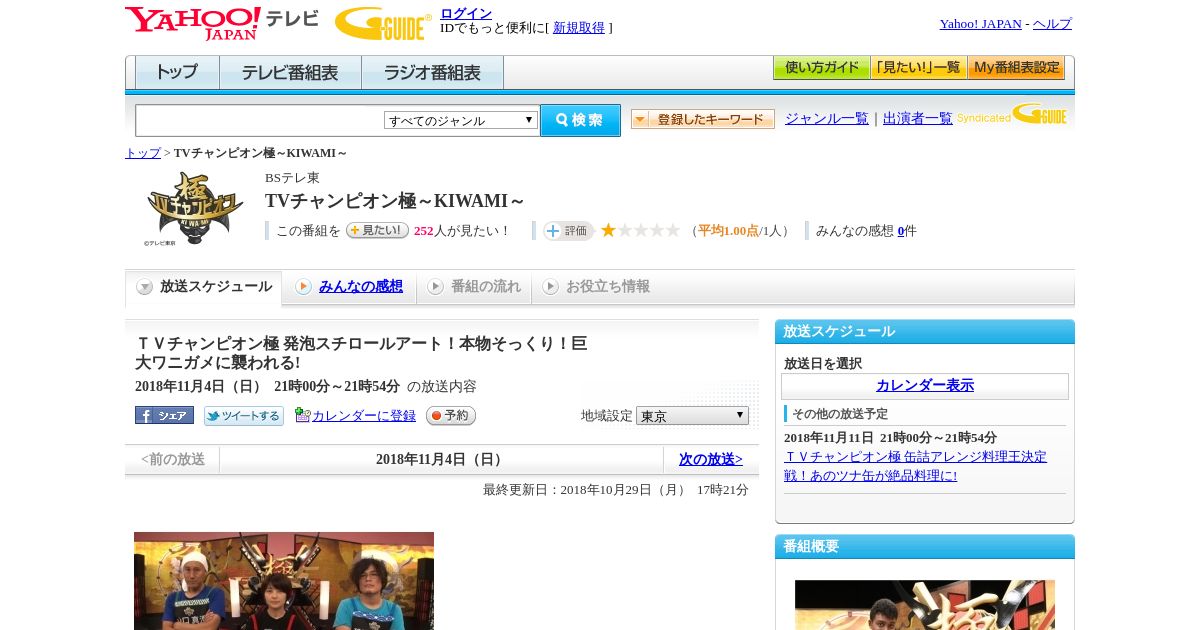
Task: Click the Facebook シェア button
Action: coord(164,415)
